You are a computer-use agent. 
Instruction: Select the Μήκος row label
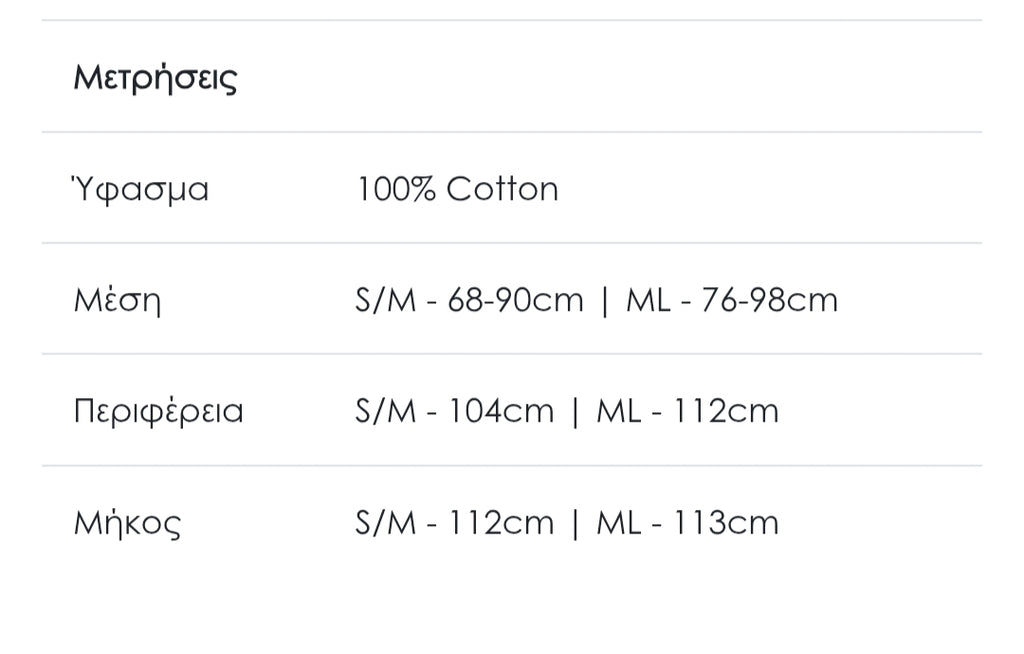127,523
